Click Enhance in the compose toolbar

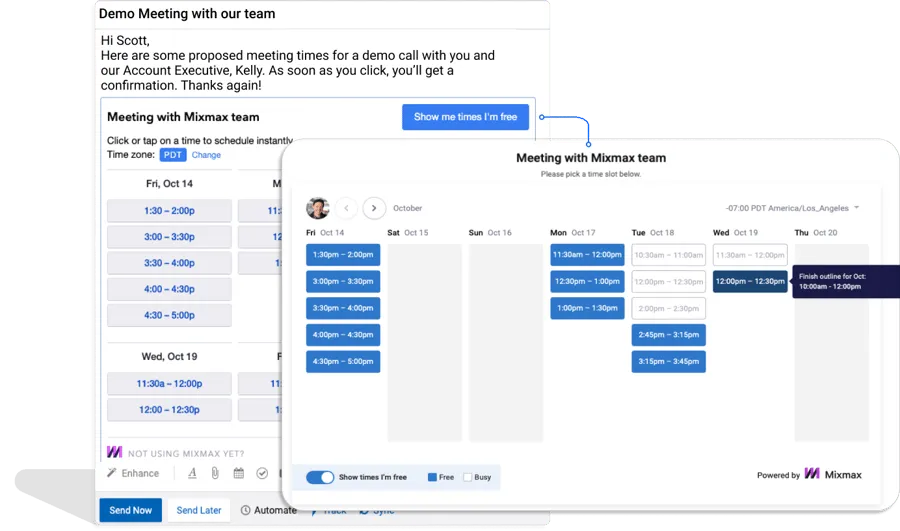[133, 473]
